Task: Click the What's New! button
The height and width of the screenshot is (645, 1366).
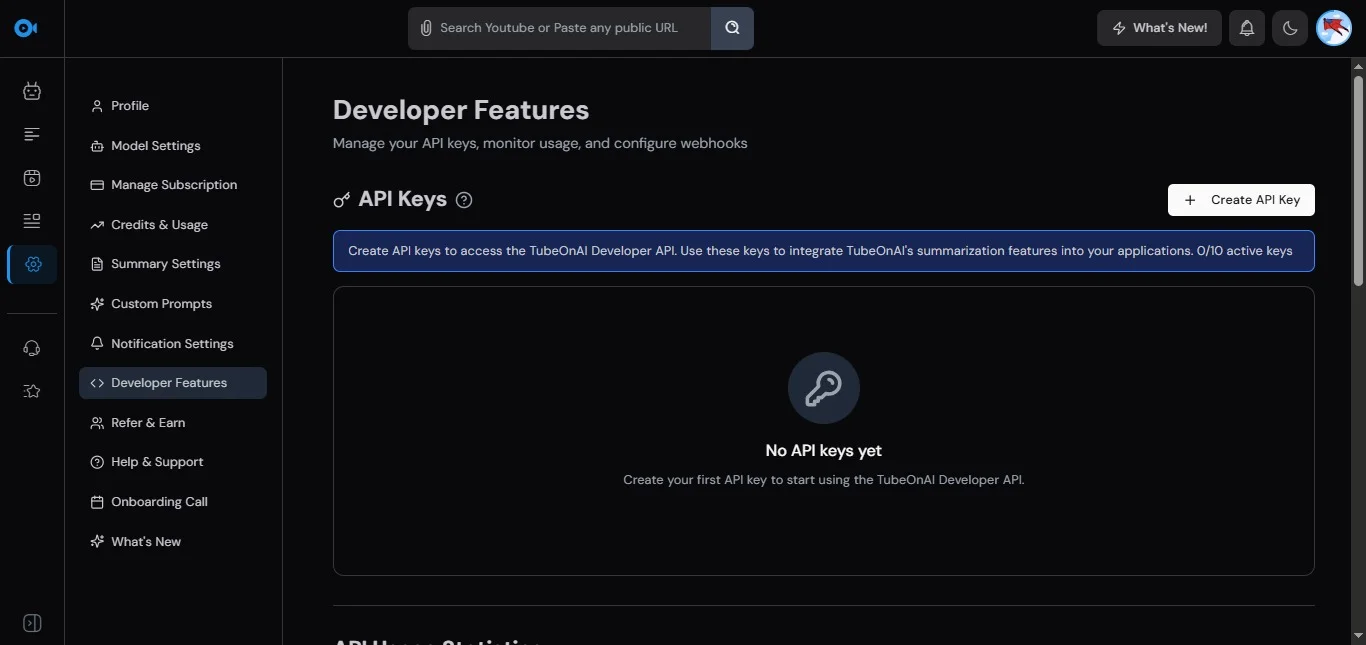Action: pos(1159,28)
